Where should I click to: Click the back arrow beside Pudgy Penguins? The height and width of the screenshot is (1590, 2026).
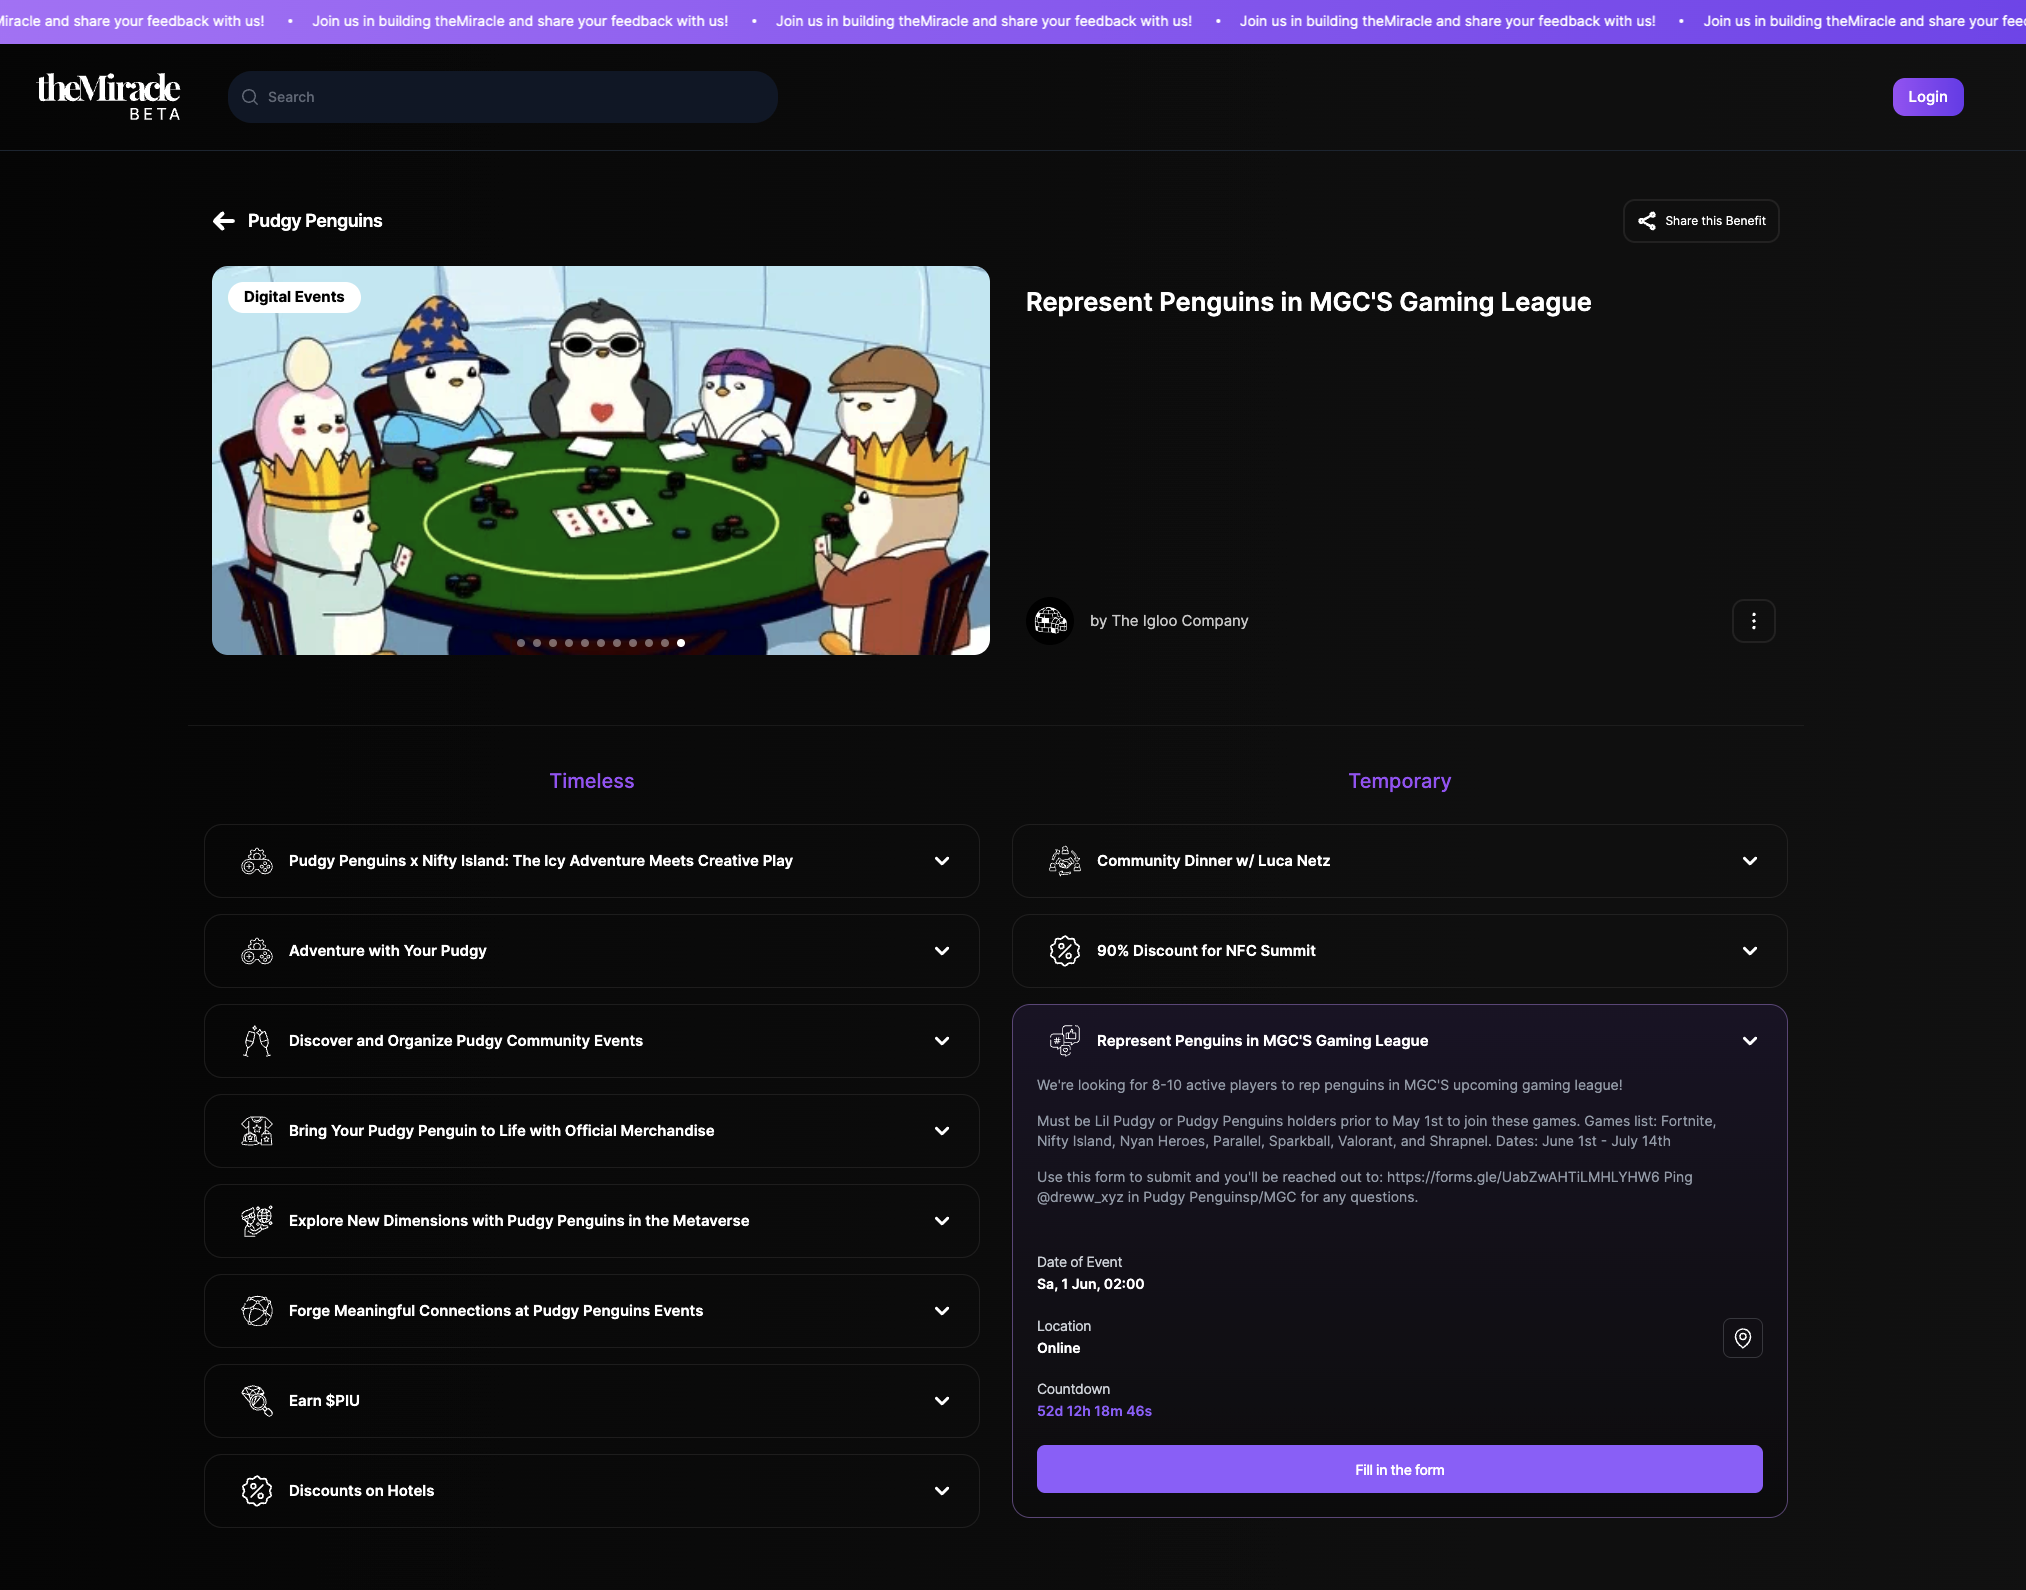(x=224, y=221)
